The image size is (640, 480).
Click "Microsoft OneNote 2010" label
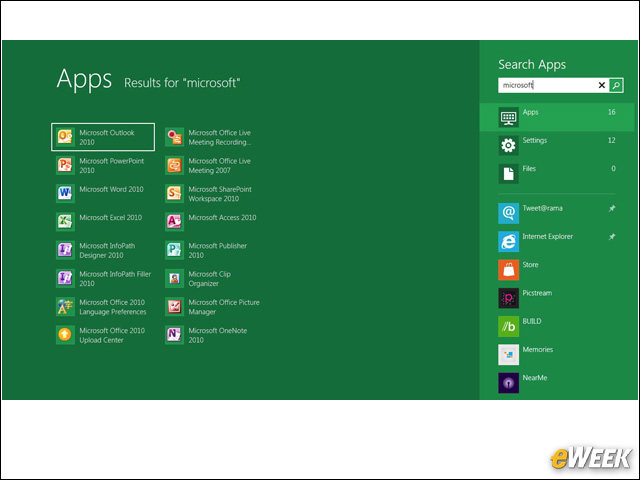point(218,335)
